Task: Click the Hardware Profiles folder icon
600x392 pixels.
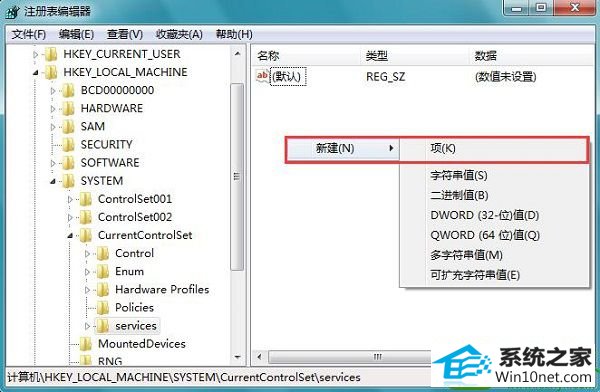Action: click(103, 290)
